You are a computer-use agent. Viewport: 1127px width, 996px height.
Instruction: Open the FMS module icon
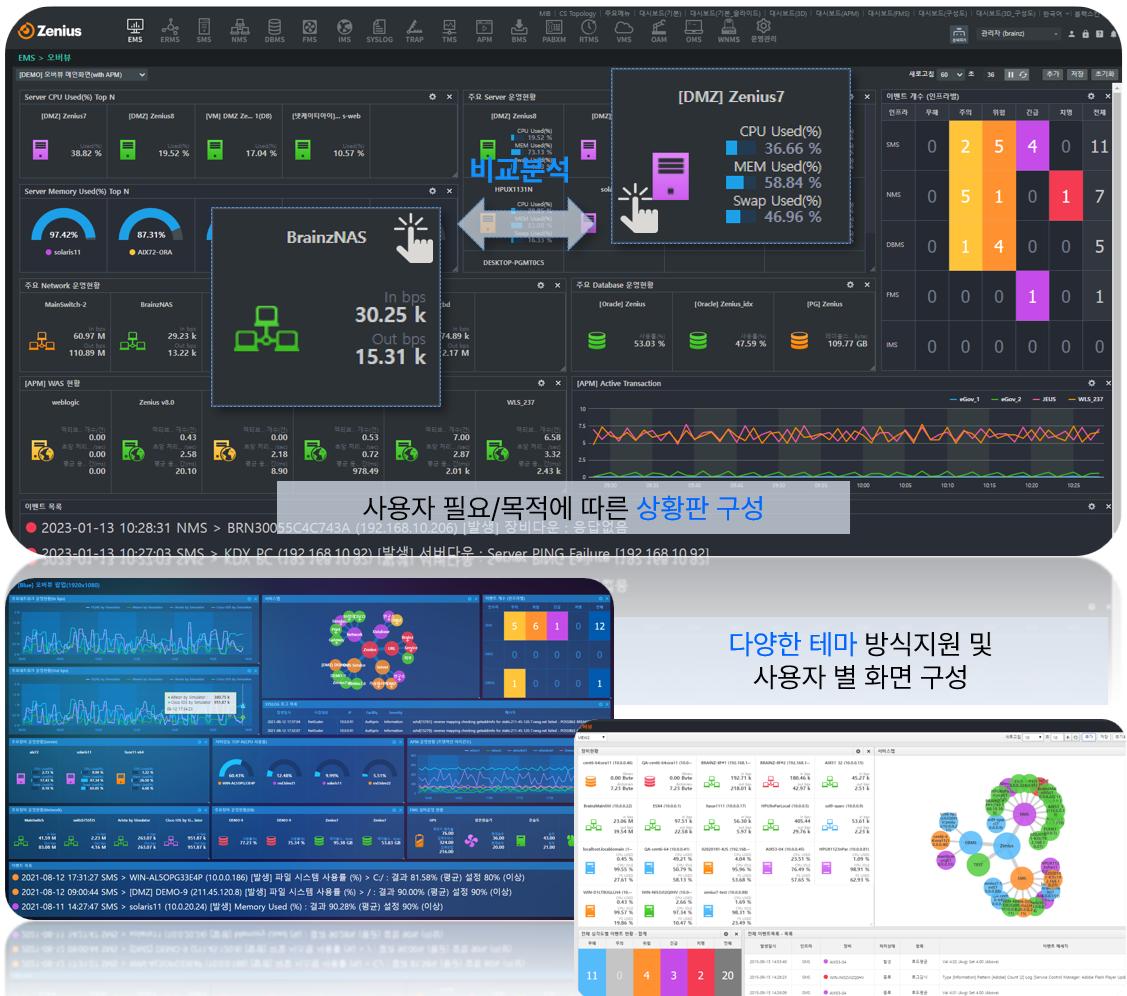[310, 31]
